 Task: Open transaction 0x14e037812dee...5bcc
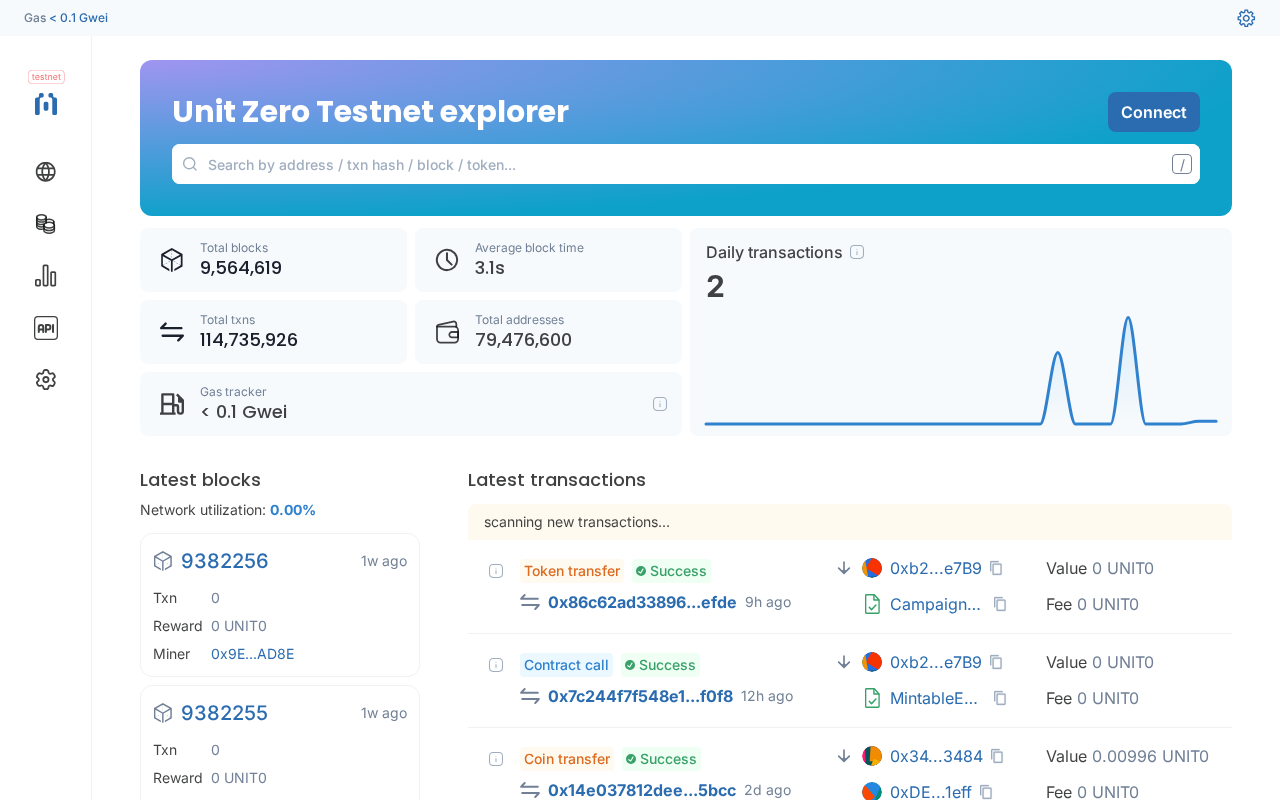(642, 790)
